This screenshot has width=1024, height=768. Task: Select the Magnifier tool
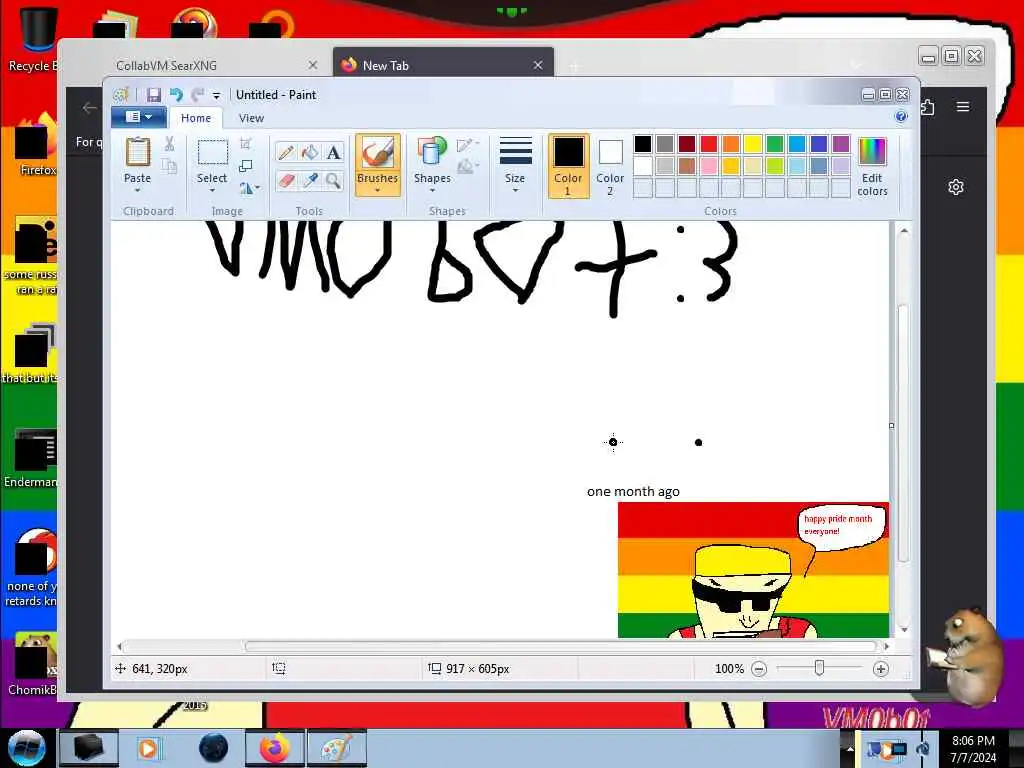pyautogui.click(x=333, y=180)
